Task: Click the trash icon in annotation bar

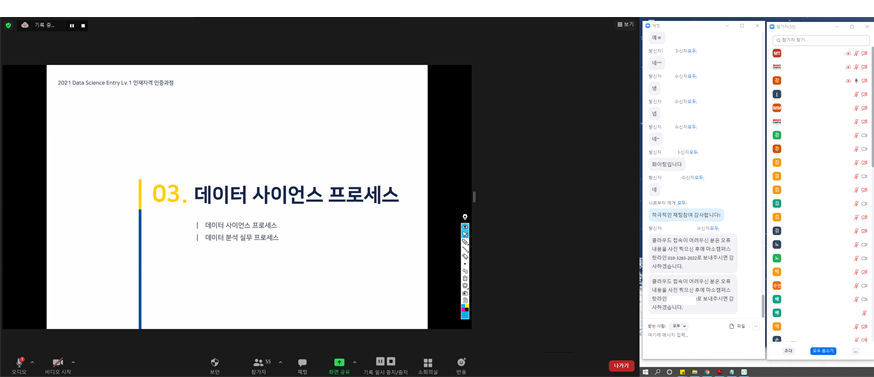Action: pyautogui.click(x=465, y=278)
